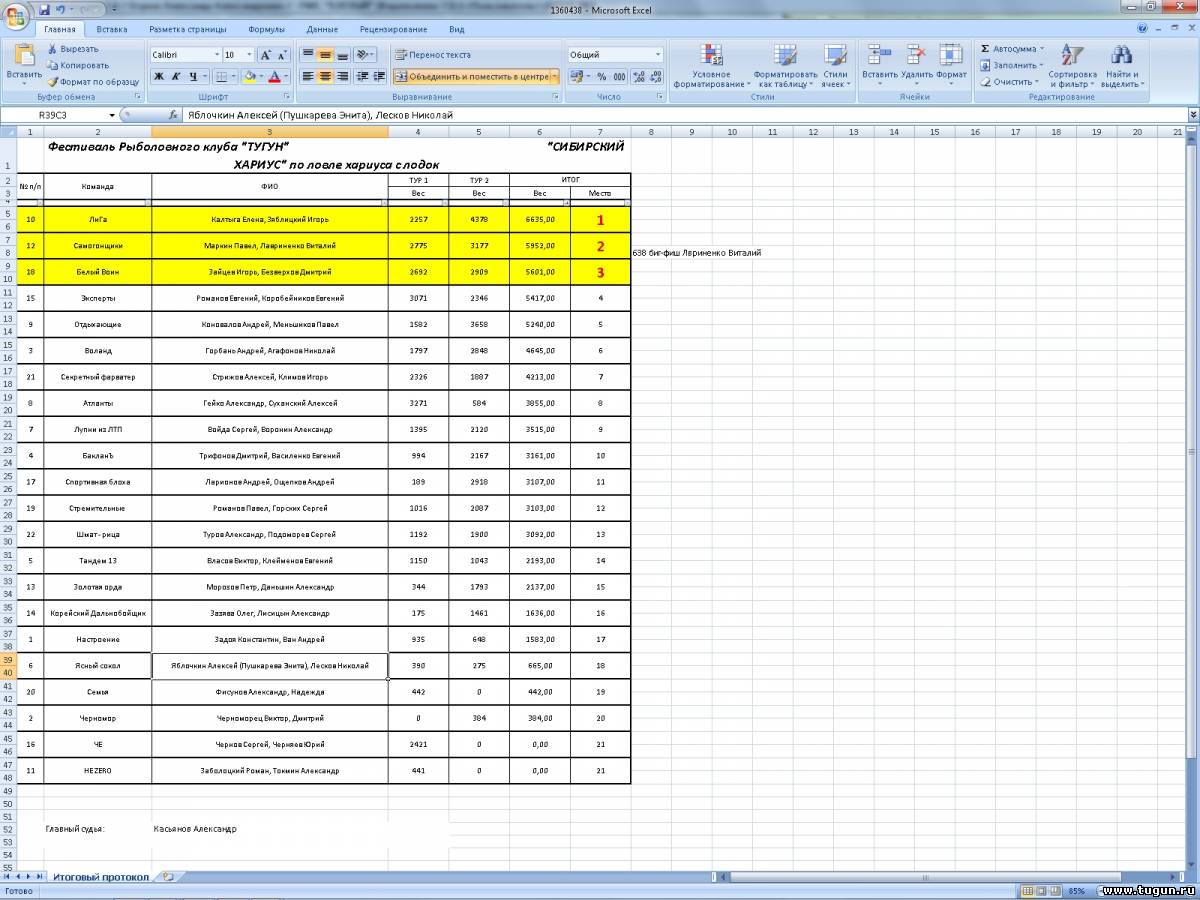Screen dimensions: 1200x900
Task: Open the round Office button menu
Action: (x=17, y=17)
